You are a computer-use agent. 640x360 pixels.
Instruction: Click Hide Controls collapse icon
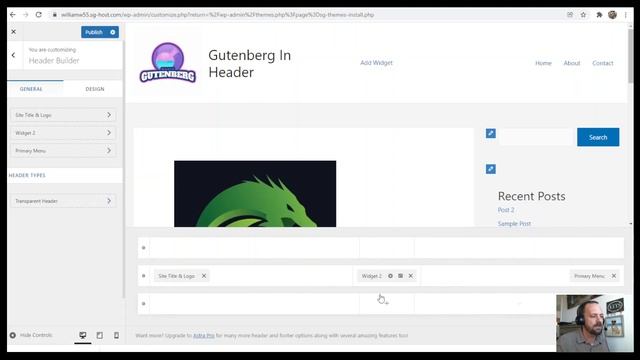coord(13,335)
